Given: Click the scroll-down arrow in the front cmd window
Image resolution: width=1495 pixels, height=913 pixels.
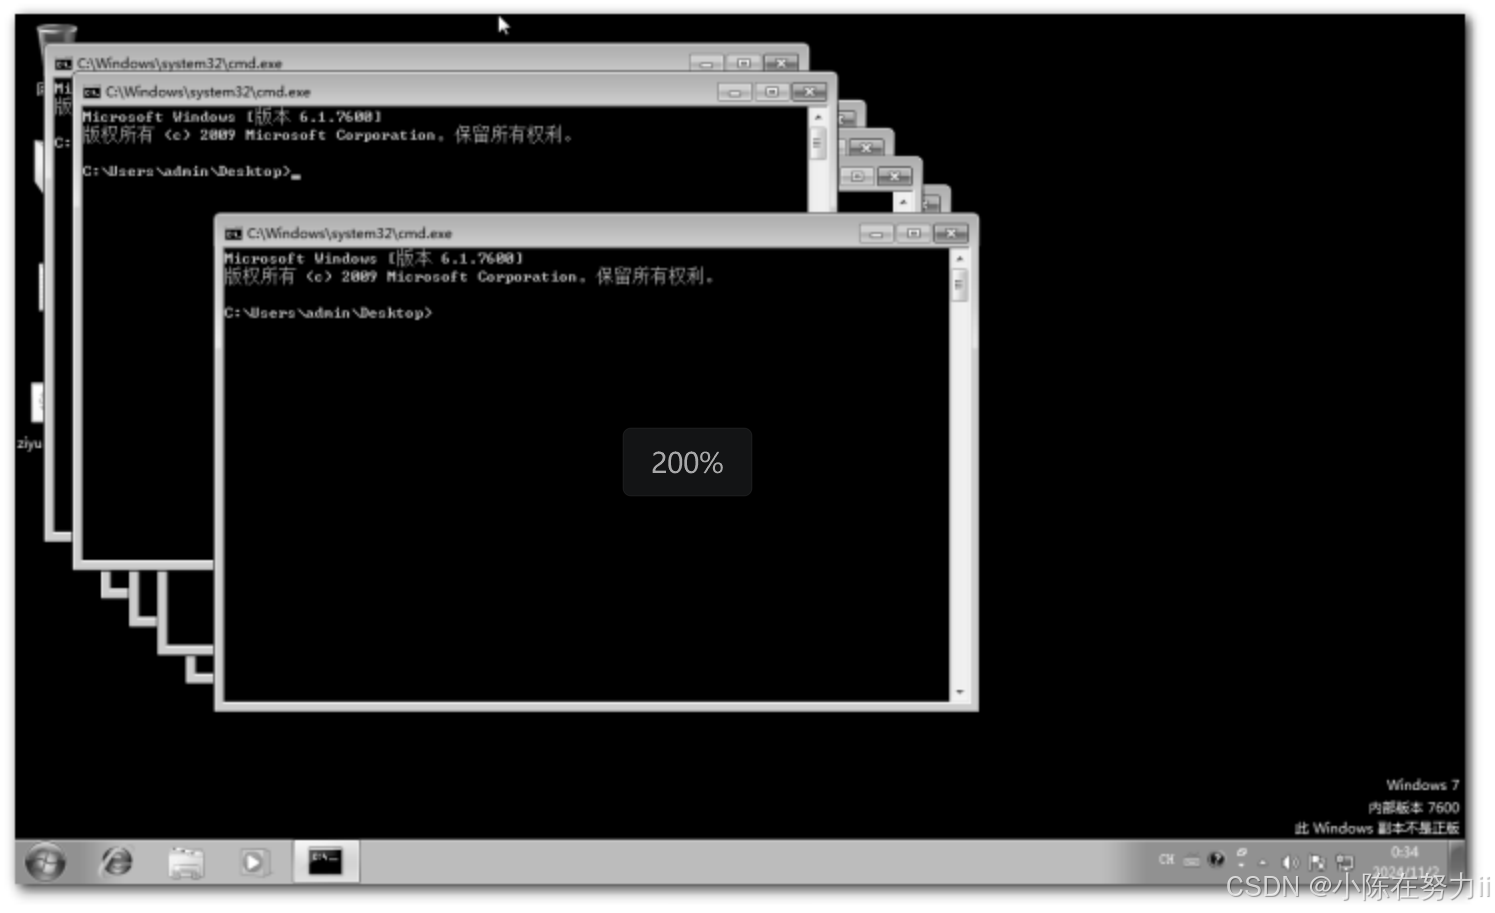Looking at the screenshot, I should [x=960, y=692].
